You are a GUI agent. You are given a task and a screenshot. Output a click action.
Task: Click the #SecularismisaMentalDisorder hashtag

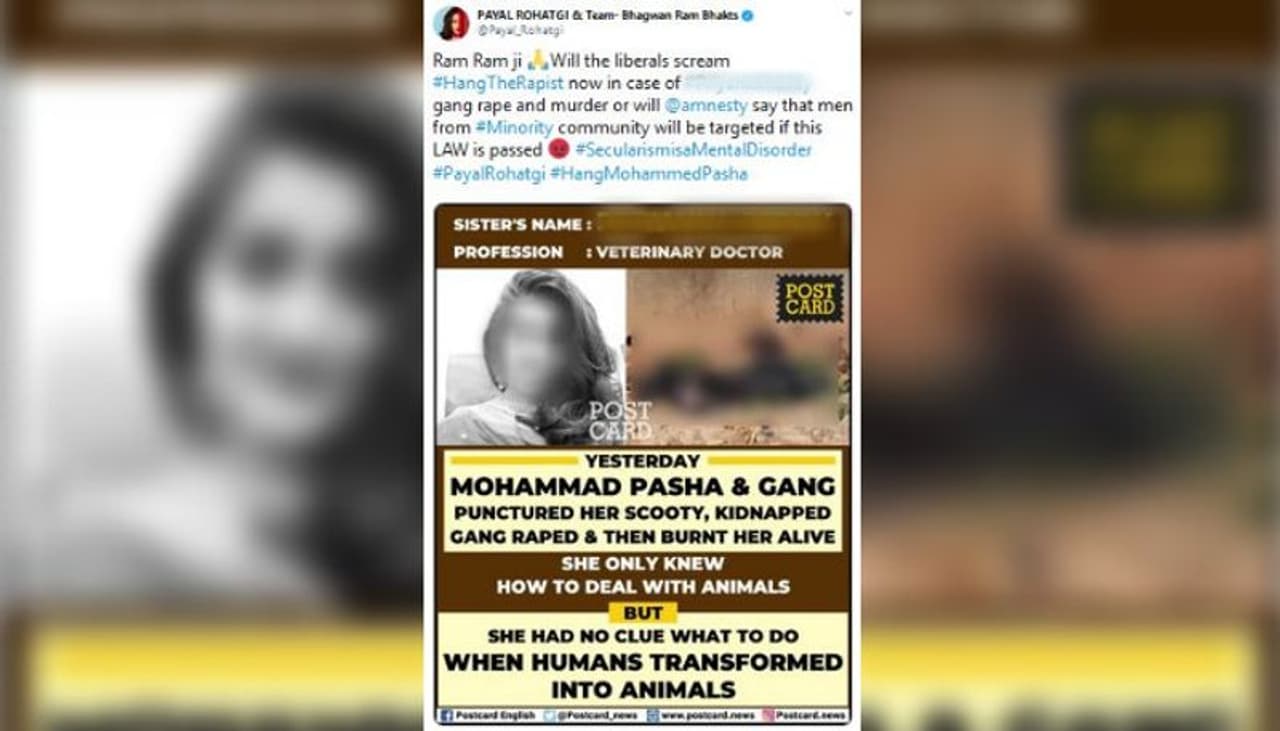(693, 150)
